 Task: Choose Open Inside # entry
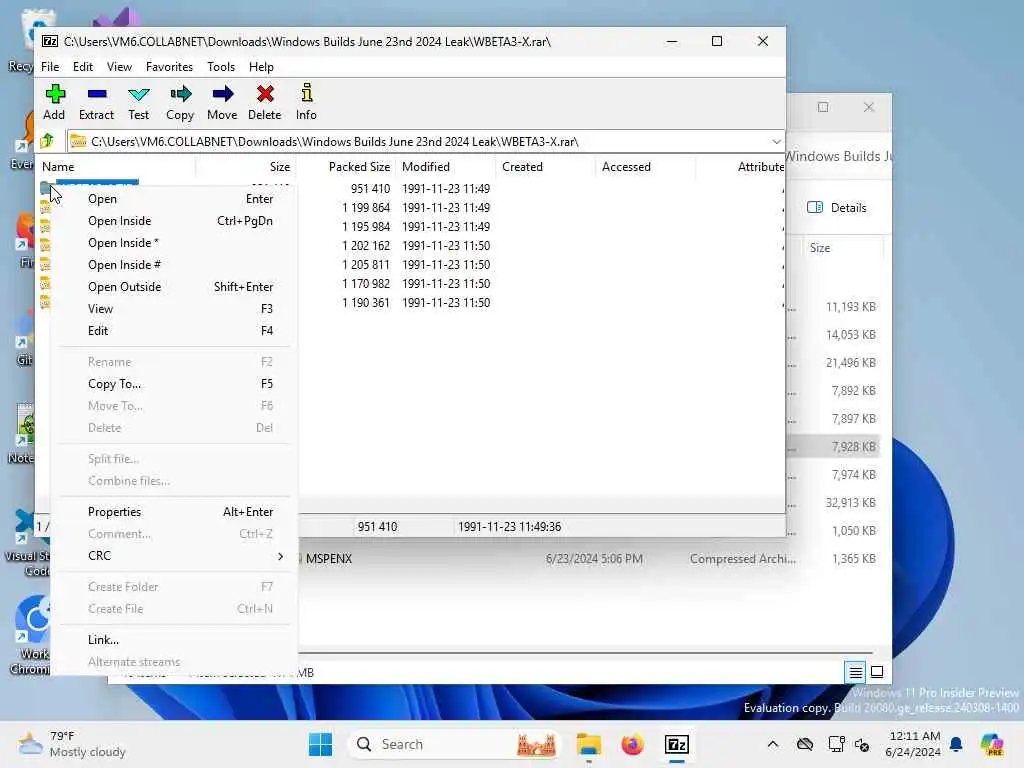174,264
